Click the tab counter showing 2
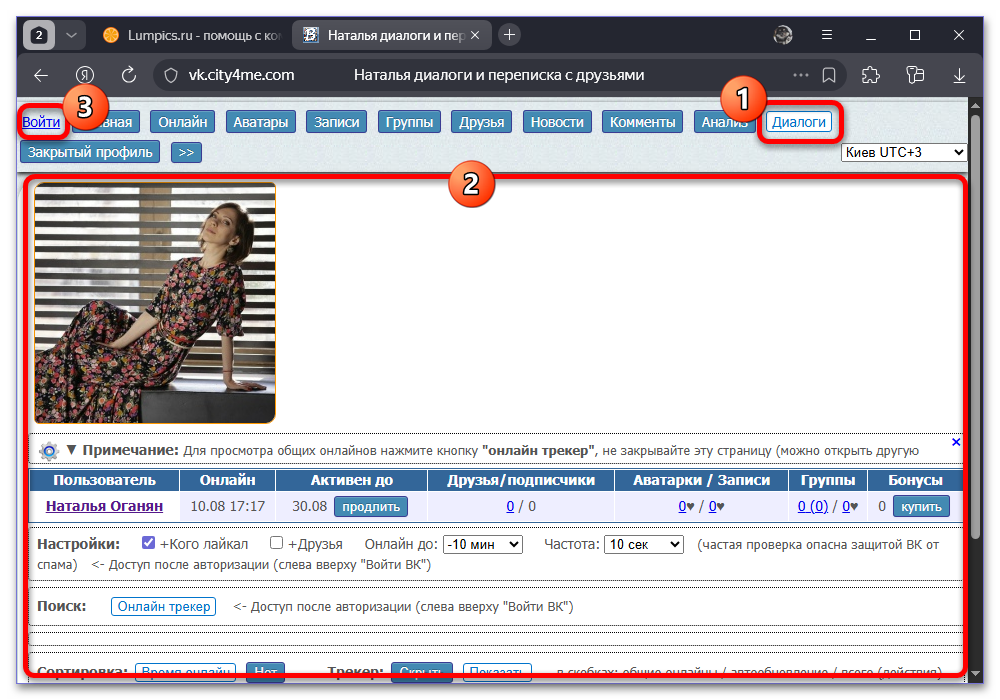The width and height of the screenshot is (1000, 700). pyautogui.click(x=39, y=35)
